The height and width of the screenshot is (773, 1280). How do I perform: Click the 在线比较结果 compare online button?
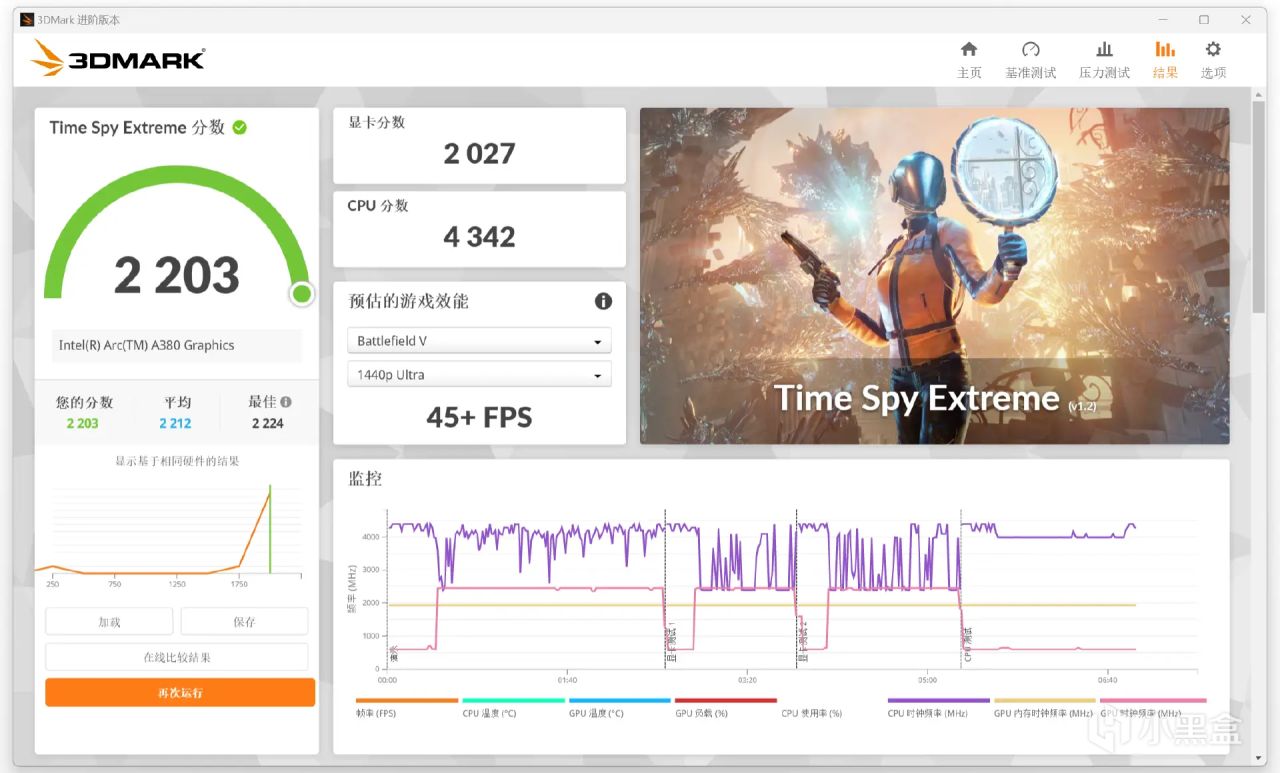177,657
